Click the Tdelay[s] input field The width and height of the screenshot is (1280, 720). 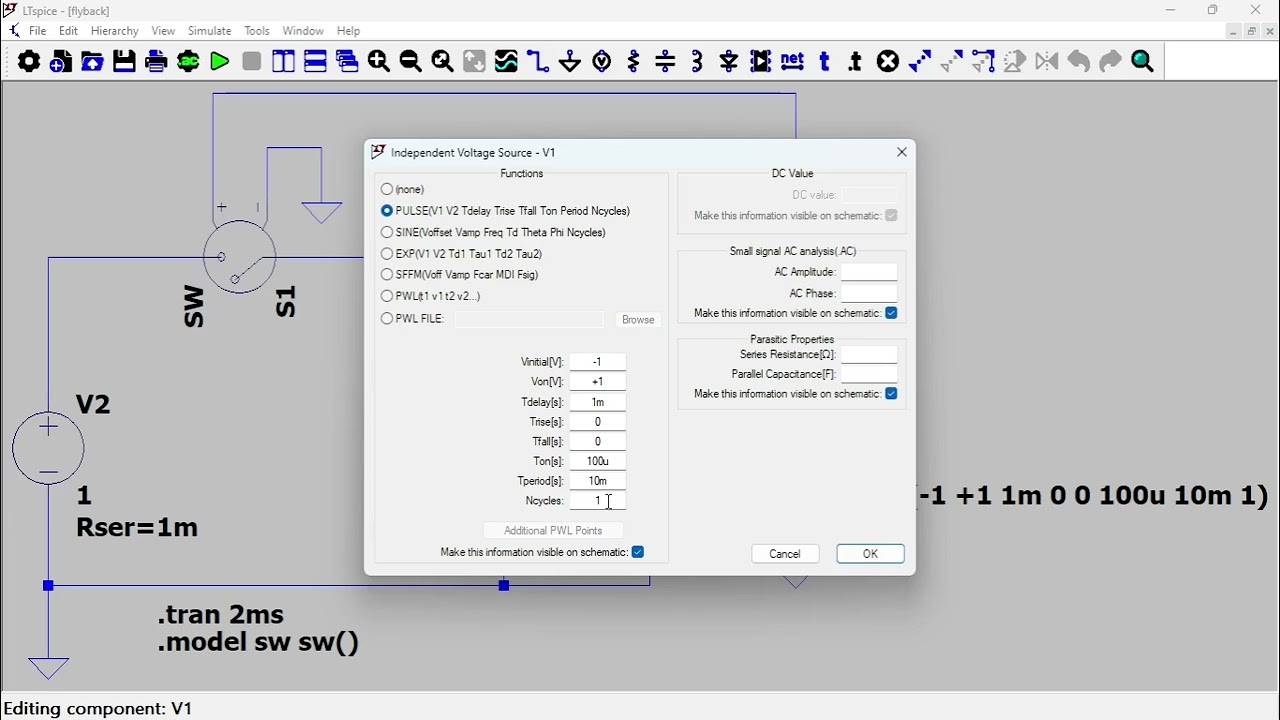pos(598,402)
